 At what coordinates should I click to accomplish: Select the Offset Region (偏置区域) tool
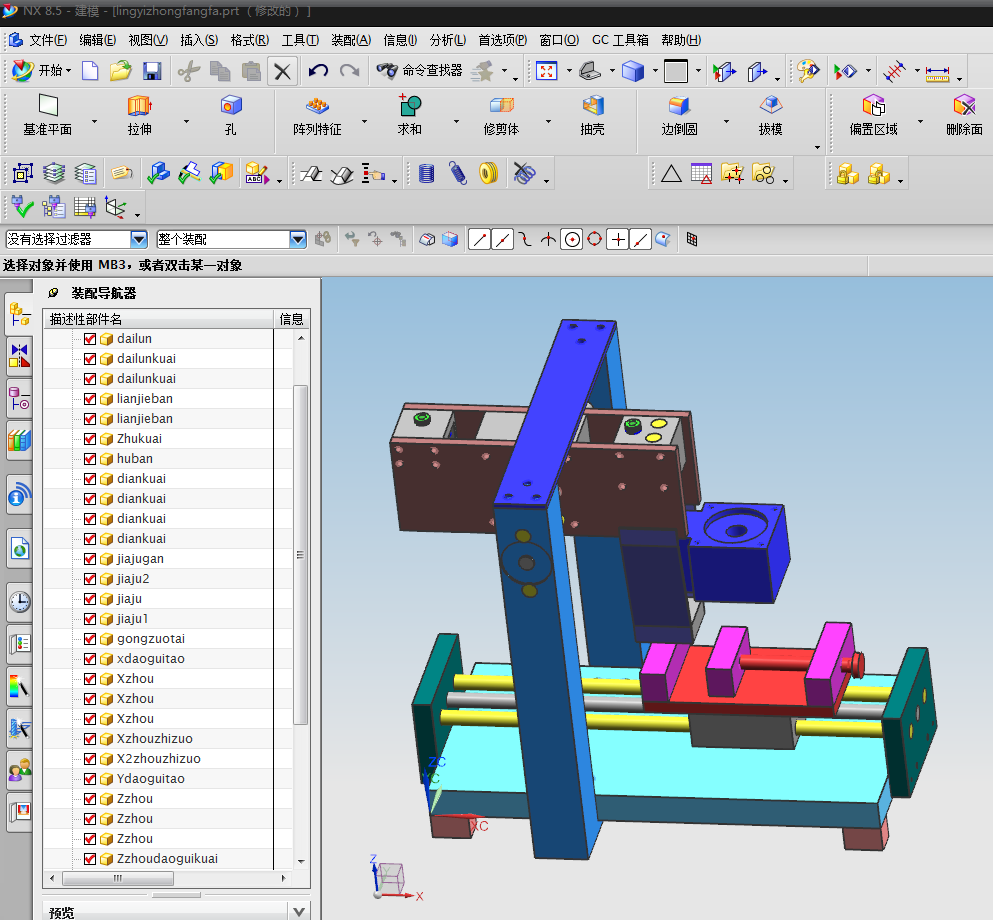pyautogui.click(x=874, y=115)
